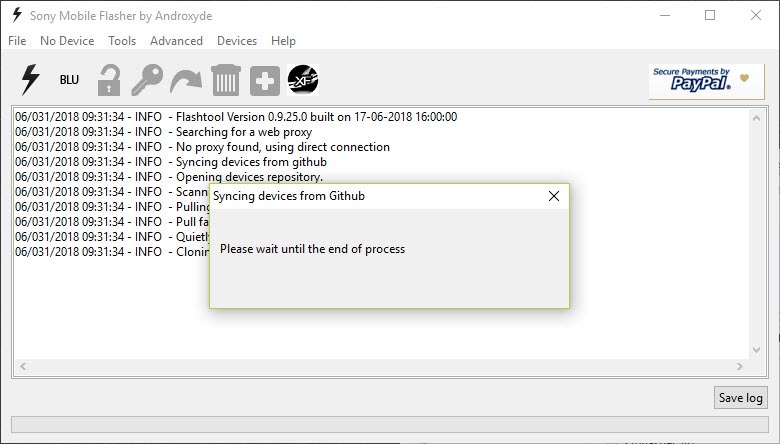The image size is (780, 444).
Task: Click the Save log button
Action: [x=741, y=397]
